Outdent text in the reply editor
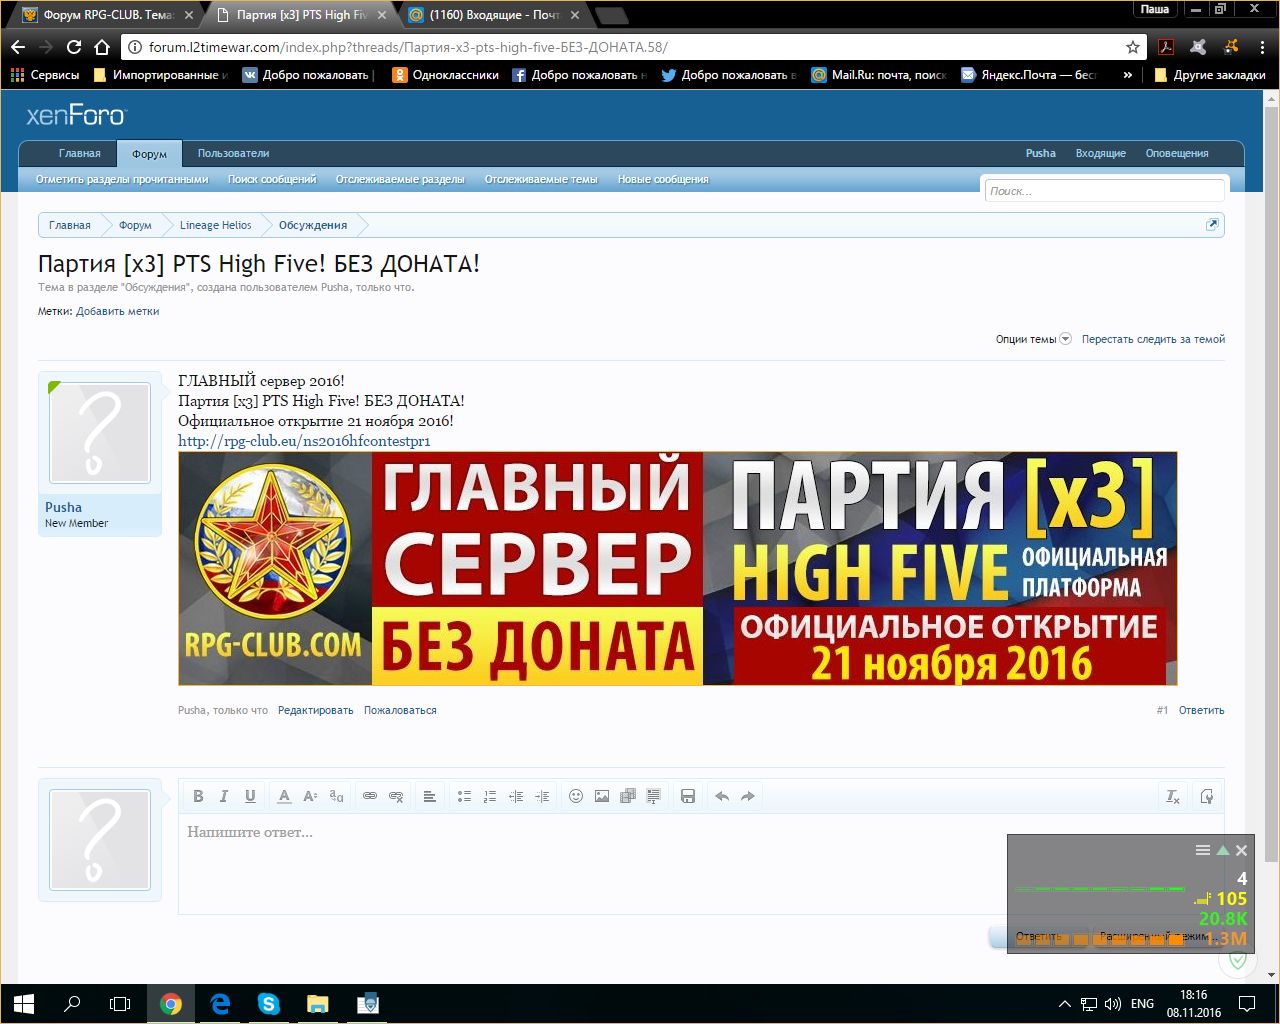1280x1024 pixels. click(516, 796)
